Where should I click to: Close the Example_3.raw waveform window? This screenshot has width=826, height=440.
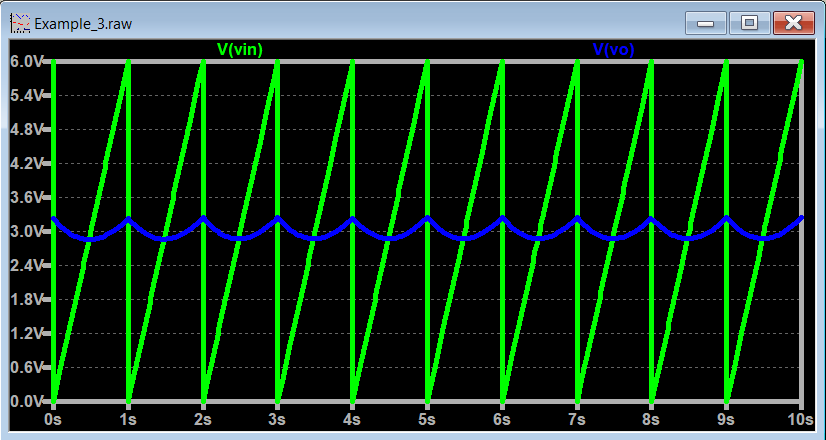[794, 21]
